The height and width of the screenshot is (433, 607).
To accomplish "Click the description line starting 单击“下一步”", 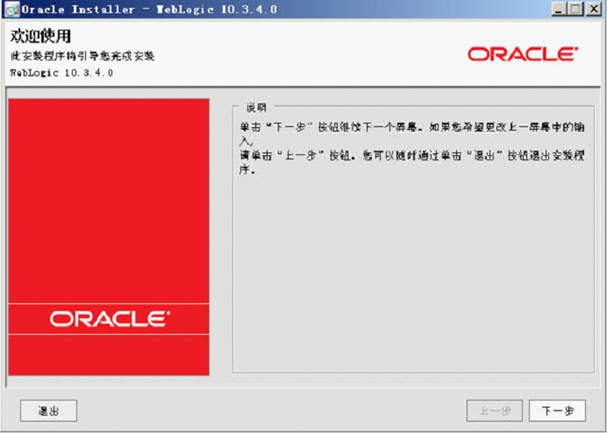I will point(412,128).
